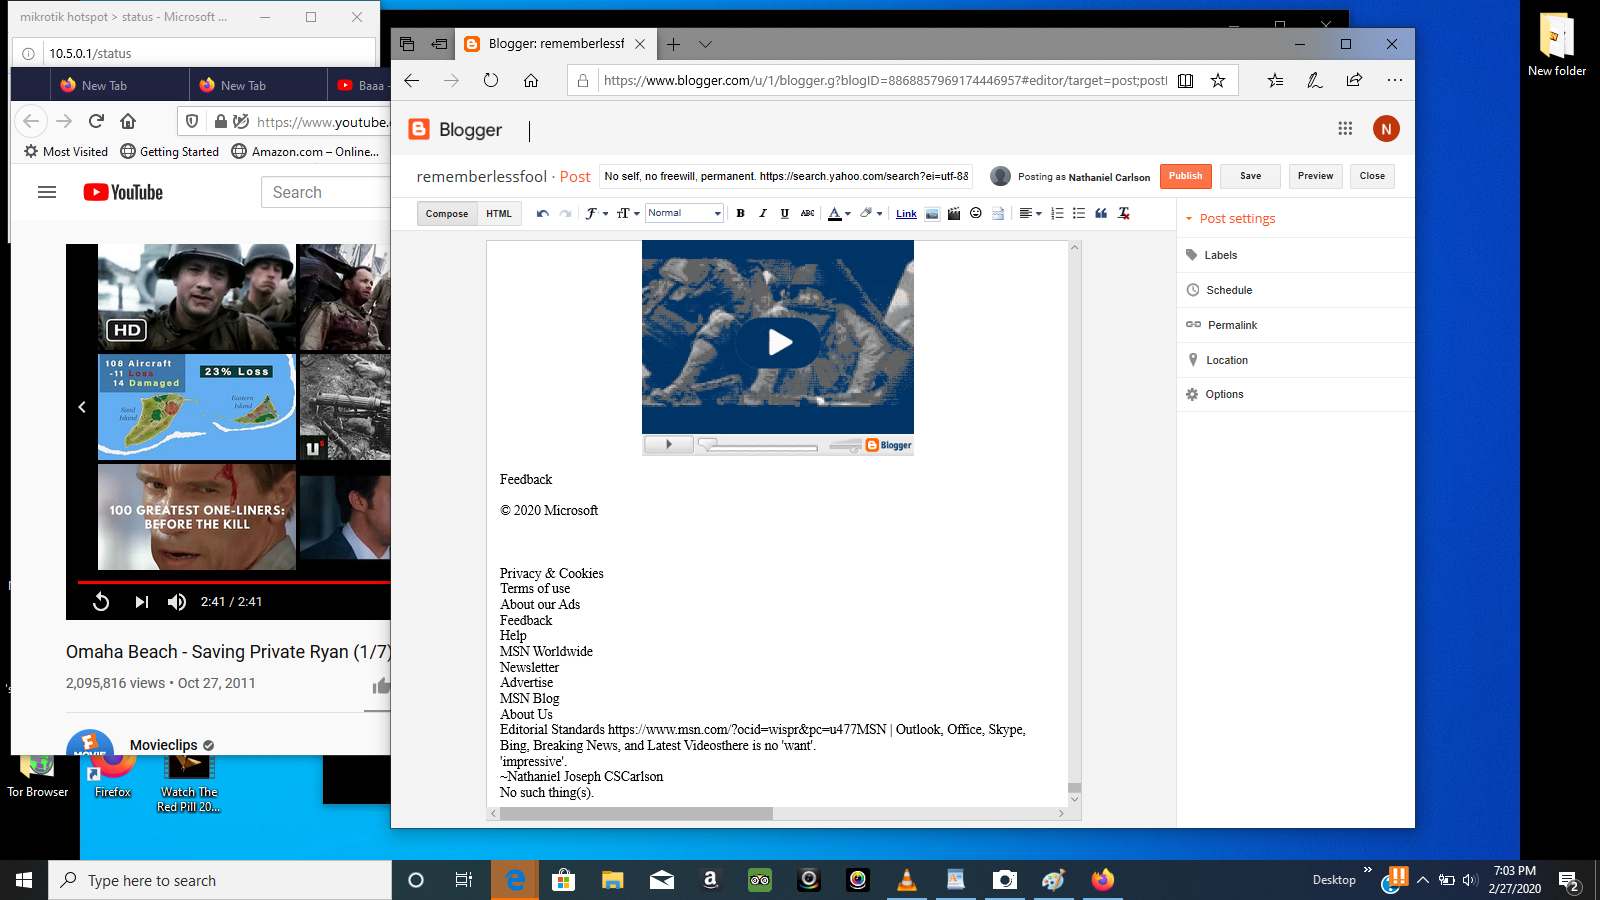The width and height of the screenshot is (1600, 900).
Task: Open the text background highlight color picker
Action: pyautogui.click(x=871, y=213)
